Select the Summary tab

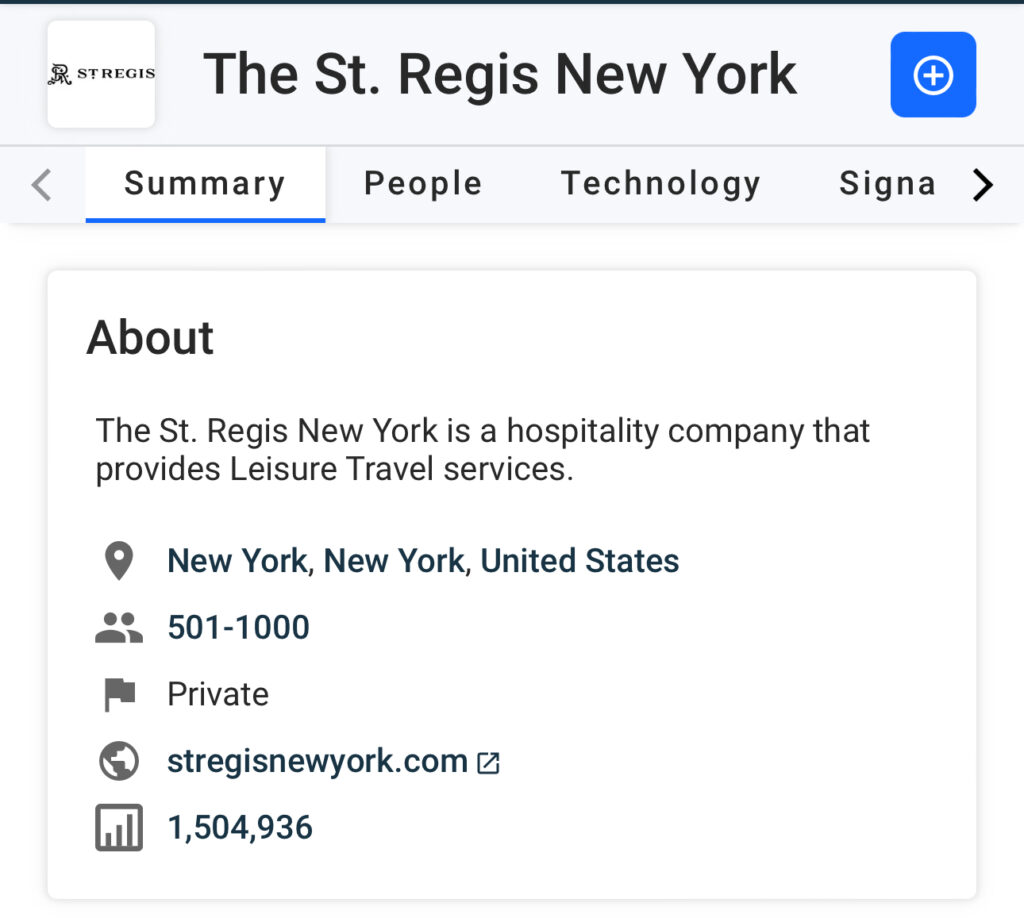coord(205,184)
